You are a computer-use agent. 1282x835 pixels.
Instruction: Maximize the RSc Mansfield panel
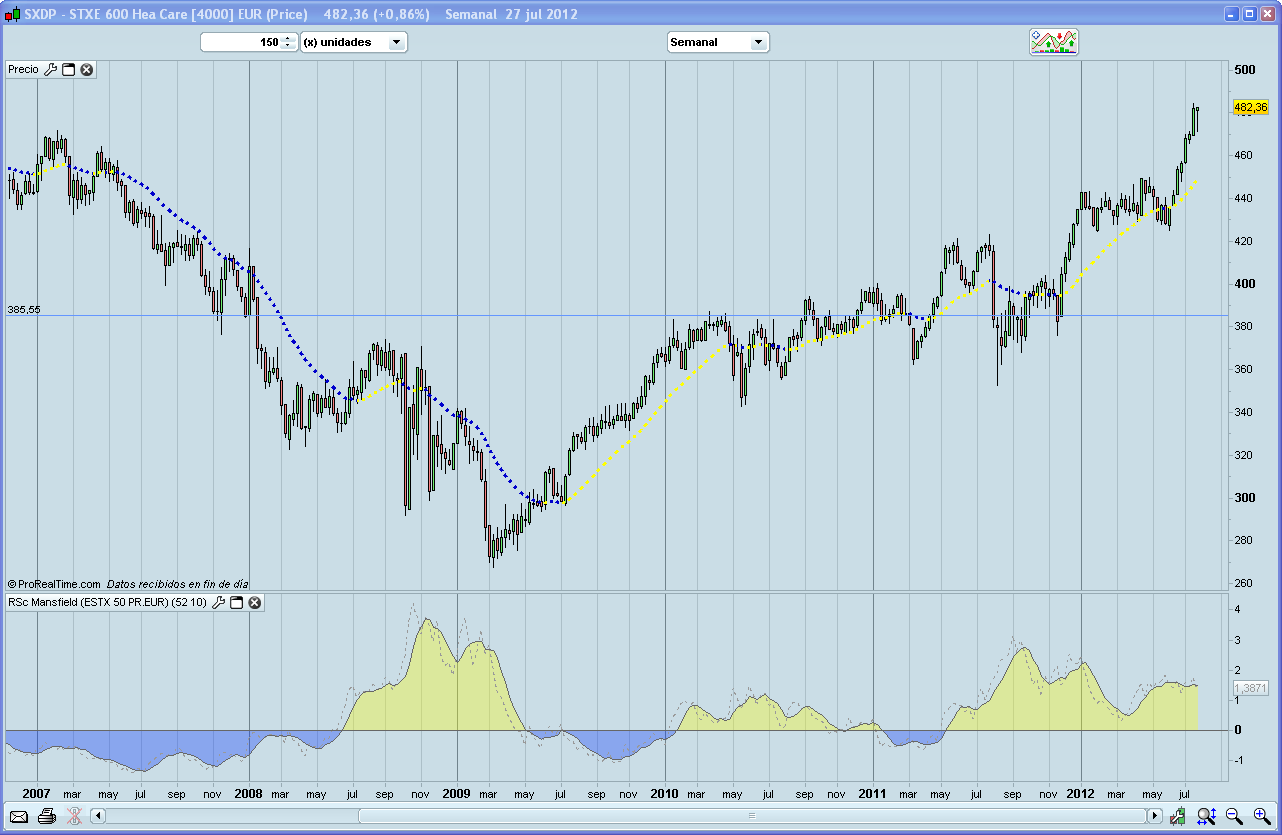(237, 603)
